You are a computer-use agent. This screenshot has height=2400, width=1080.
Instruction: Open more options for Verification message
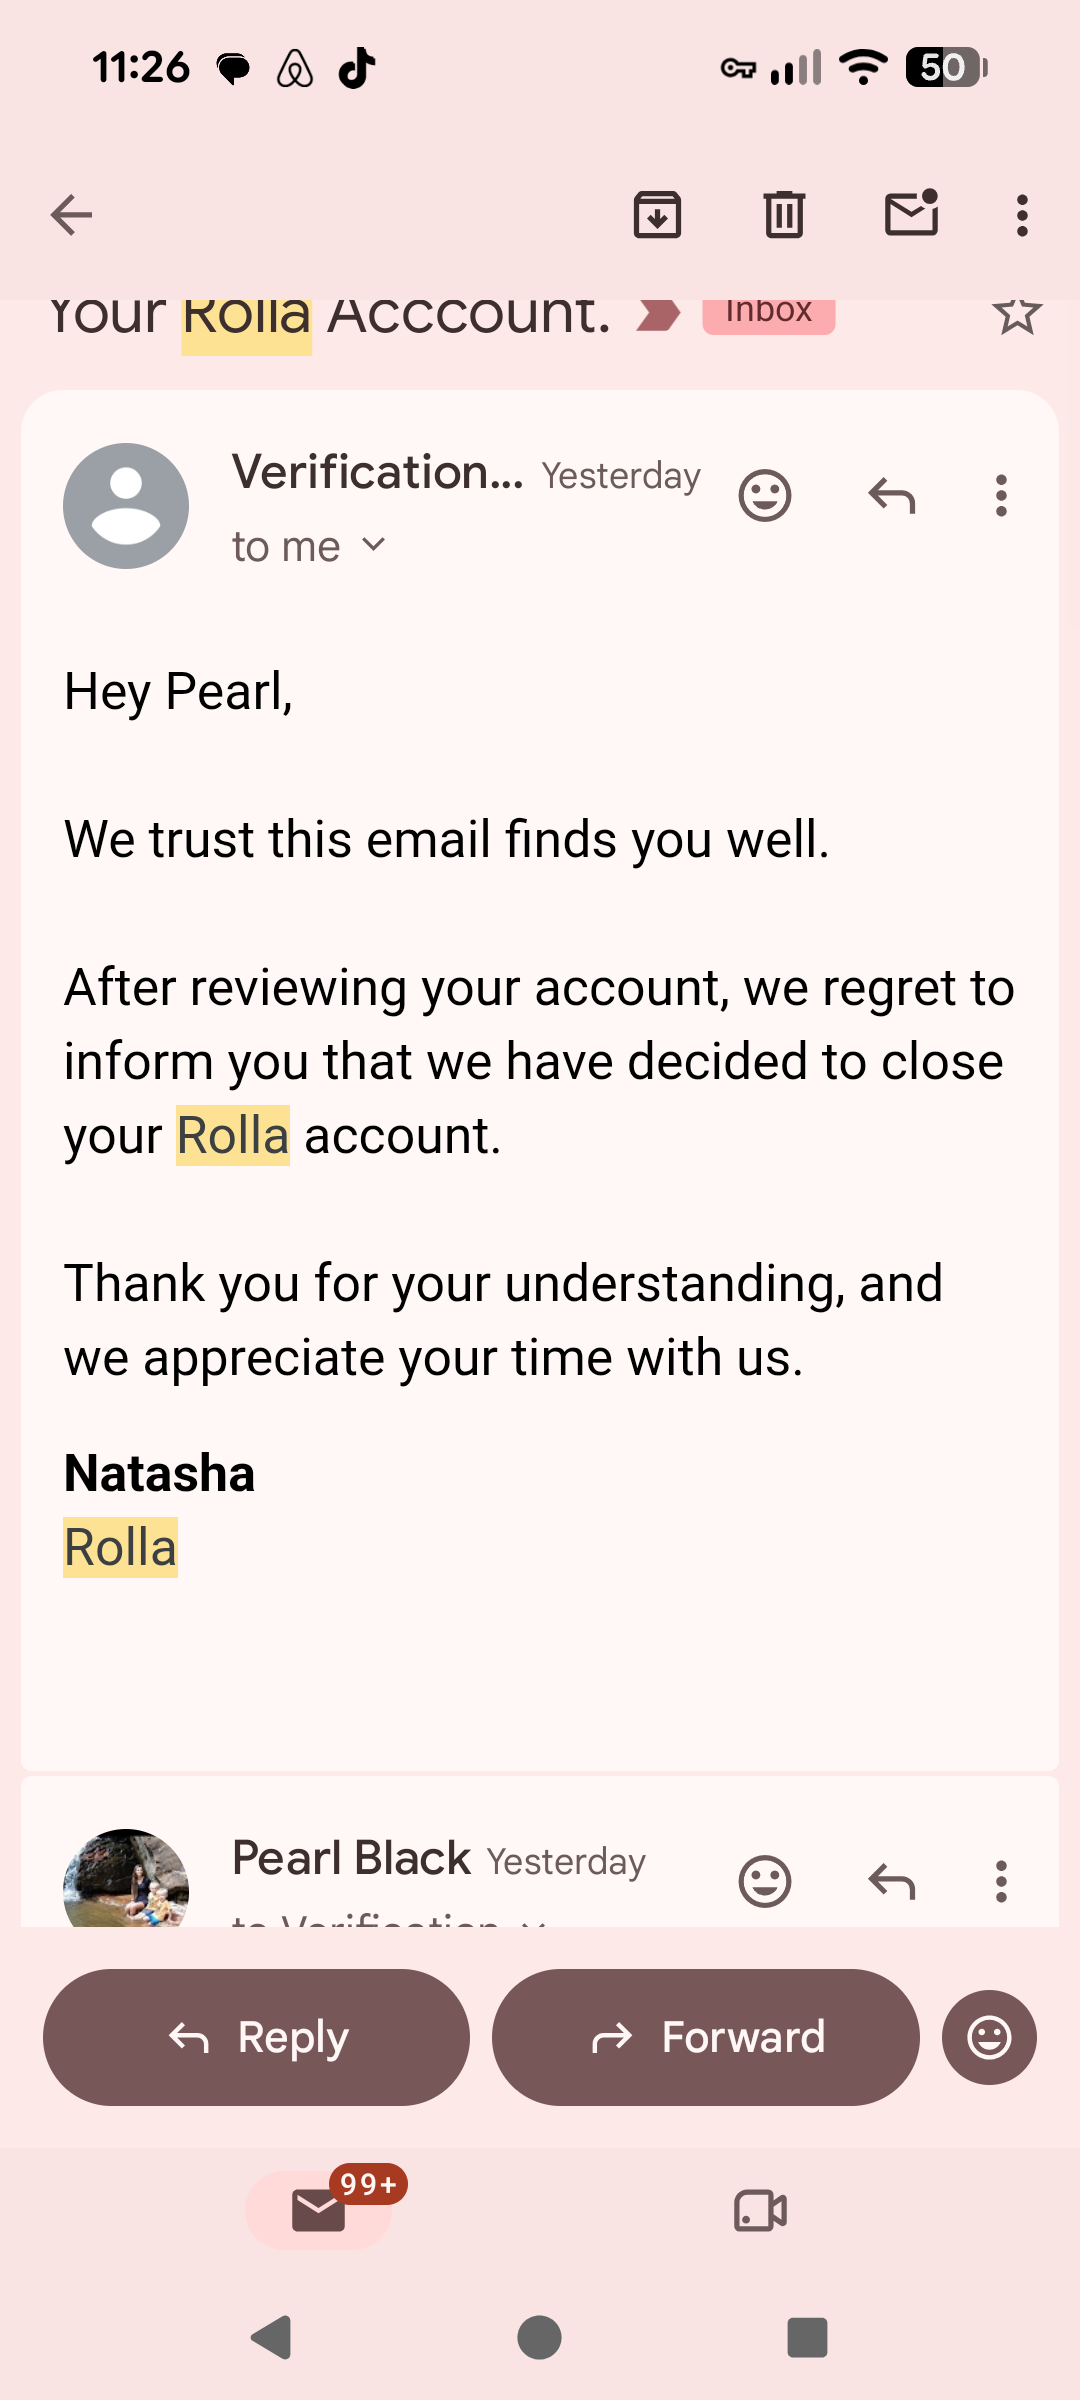pos(1001,495)
